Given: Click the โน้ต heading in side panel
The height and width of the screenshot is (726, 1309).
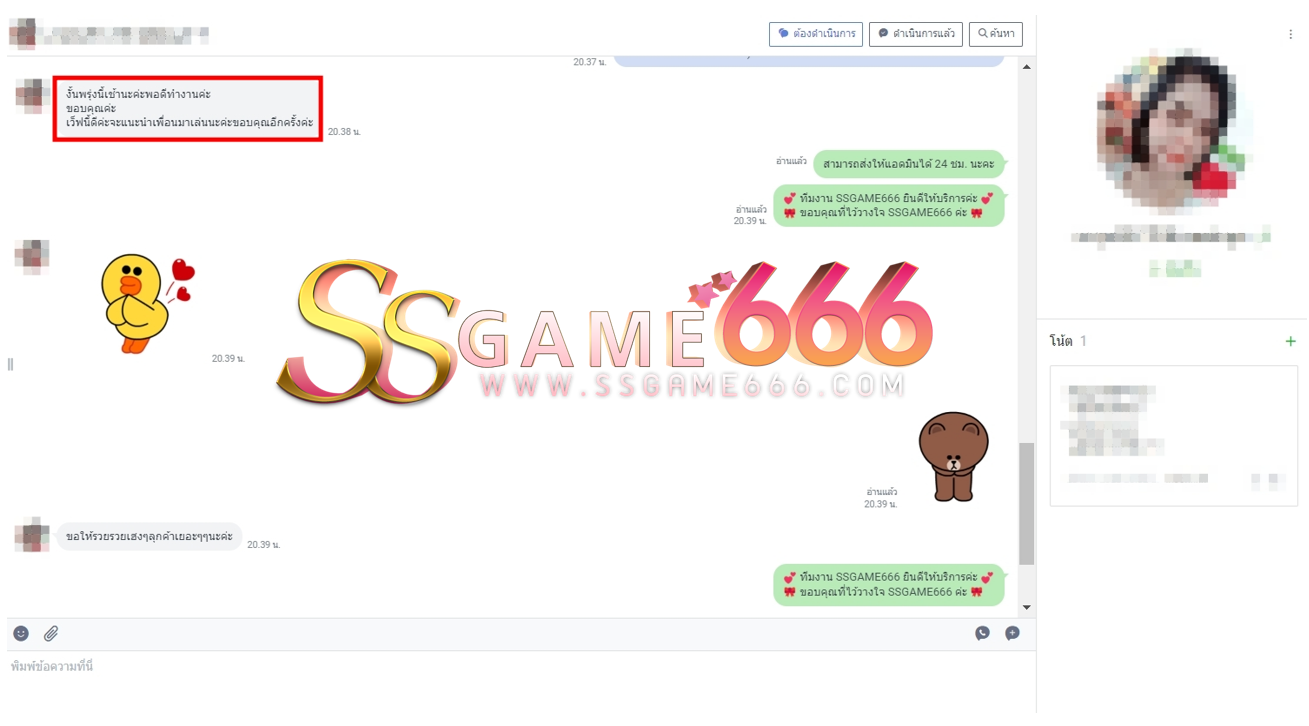Looking at the screenshot, I should [1061, 341].
